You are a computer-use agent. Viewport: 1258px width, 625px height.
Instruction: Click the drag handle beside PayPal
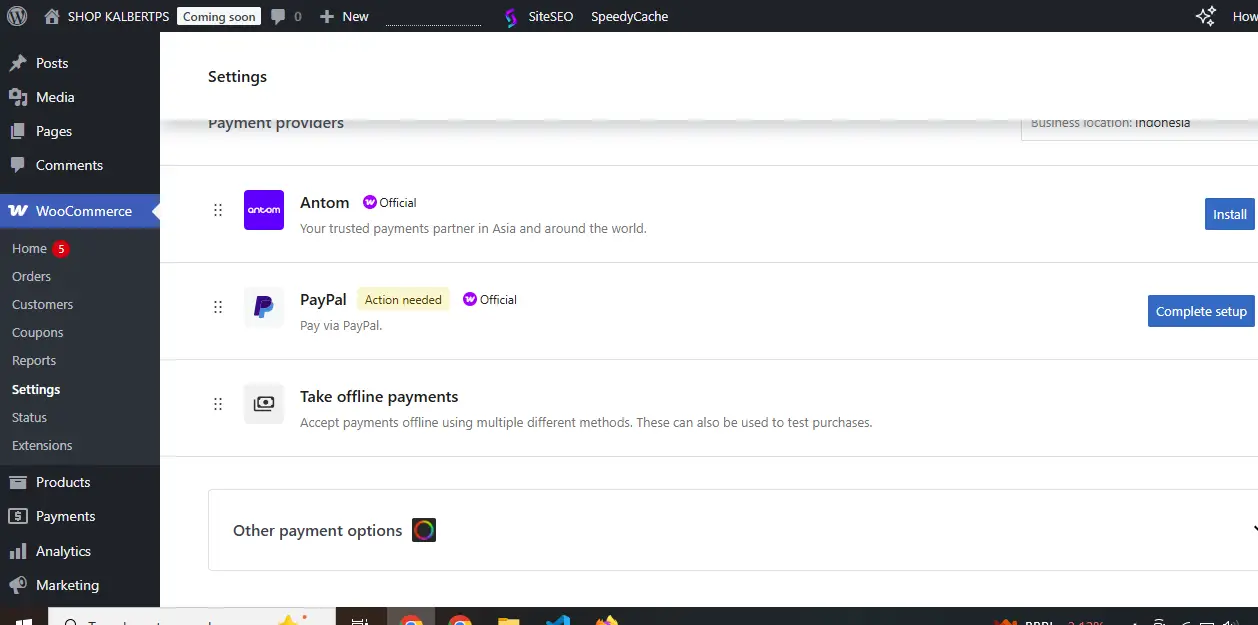coord(218,307)
